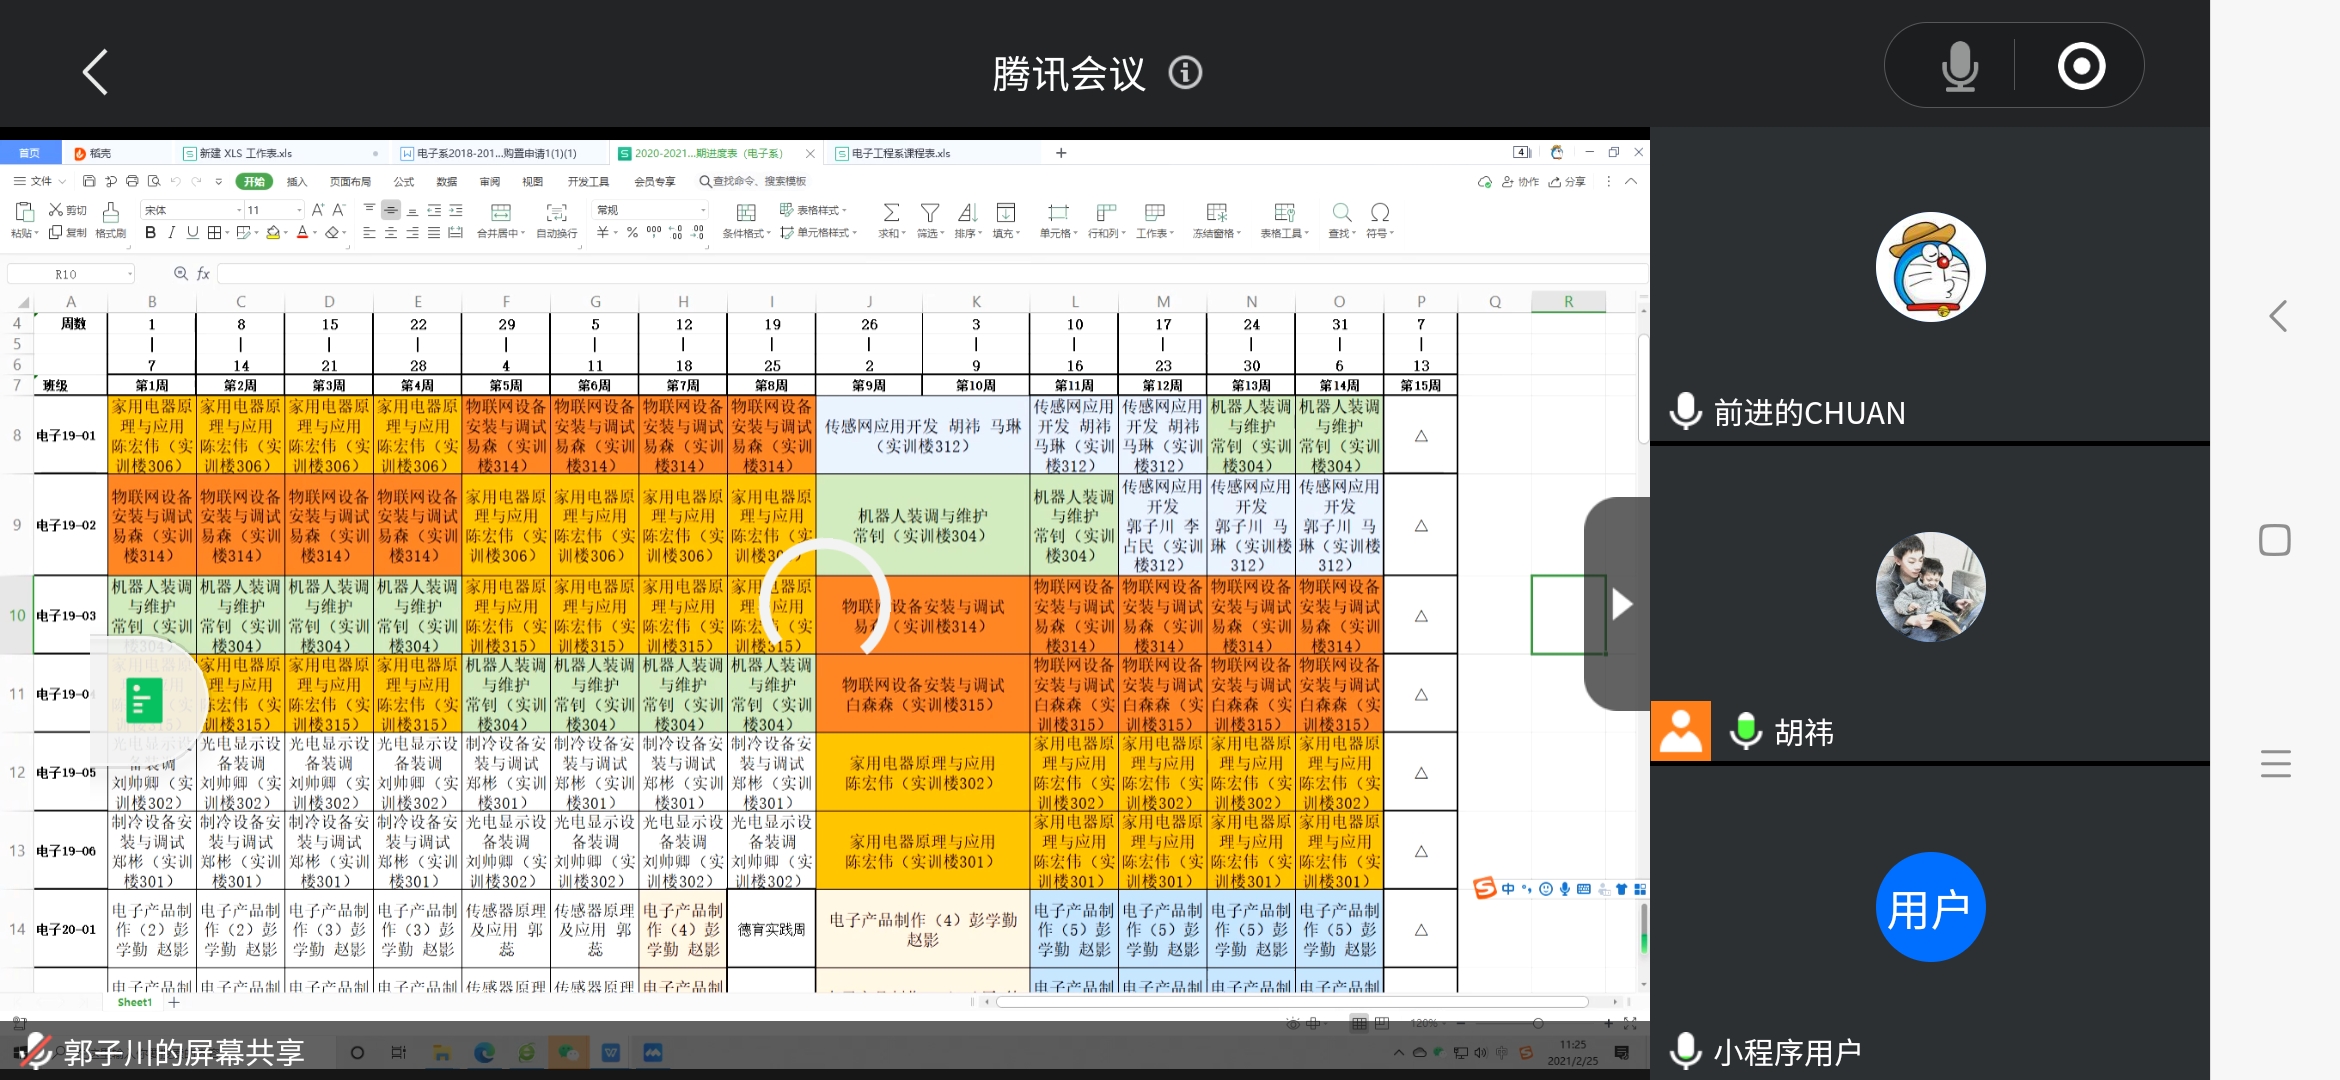This screenshot has width=2340, height=1080.
Task: Expand the cell name box R10 dropdown
Action: 130,274
